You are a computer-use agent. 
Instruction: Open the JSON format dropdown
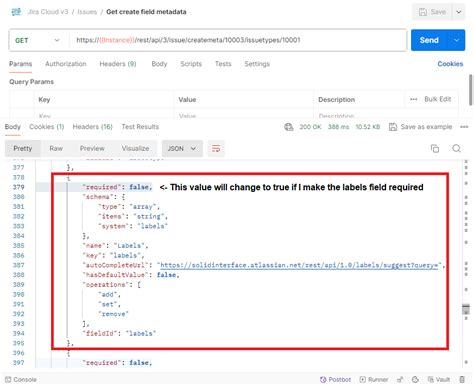tap(182, 148)
